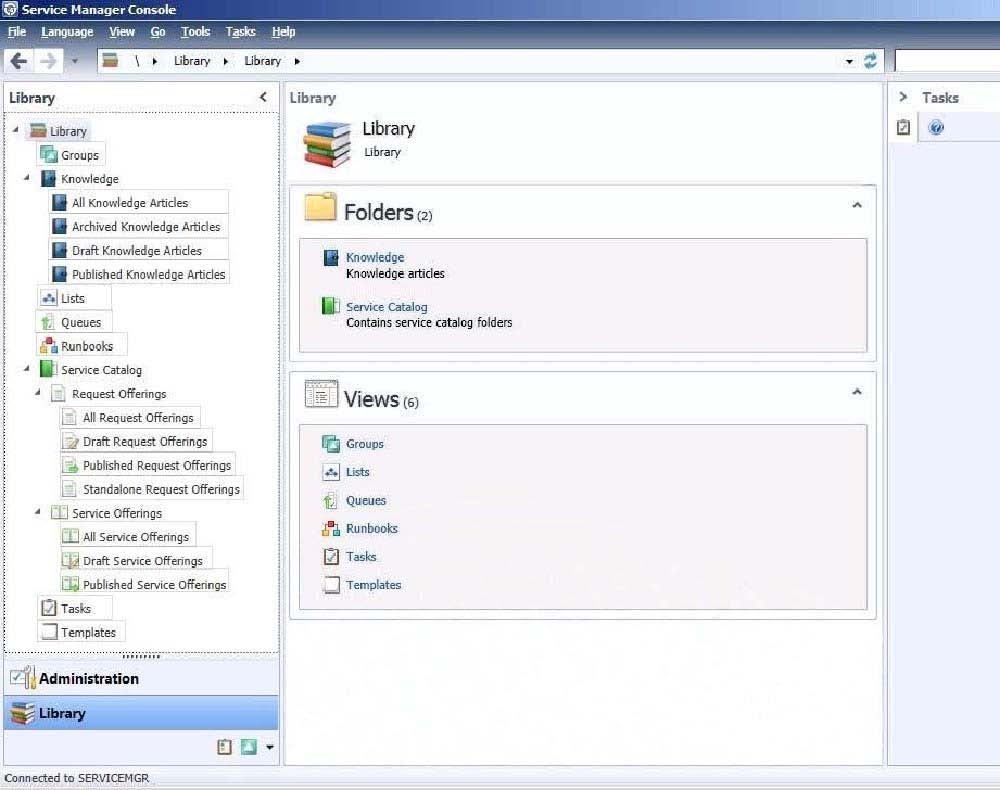The height and width of the screenshot is (790, 1000).
Task: Click the clipboard task icon in Tasks pane
Action: pos(903,128)
